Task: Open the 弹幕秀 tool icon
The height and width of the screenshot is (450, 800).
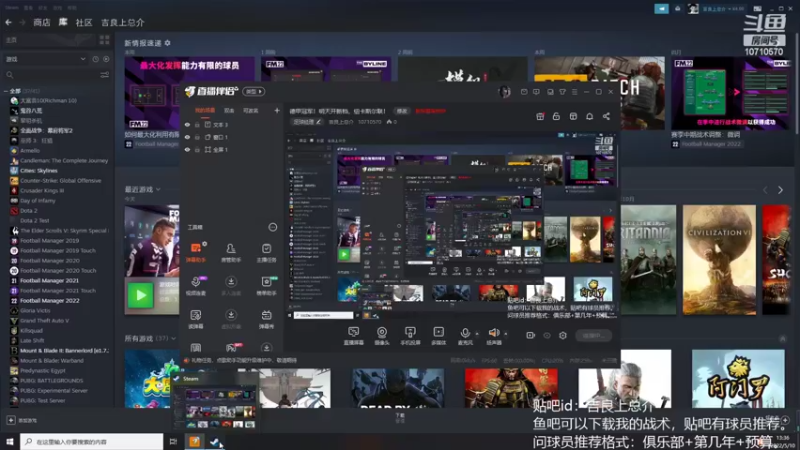Action: pos(266,315)
